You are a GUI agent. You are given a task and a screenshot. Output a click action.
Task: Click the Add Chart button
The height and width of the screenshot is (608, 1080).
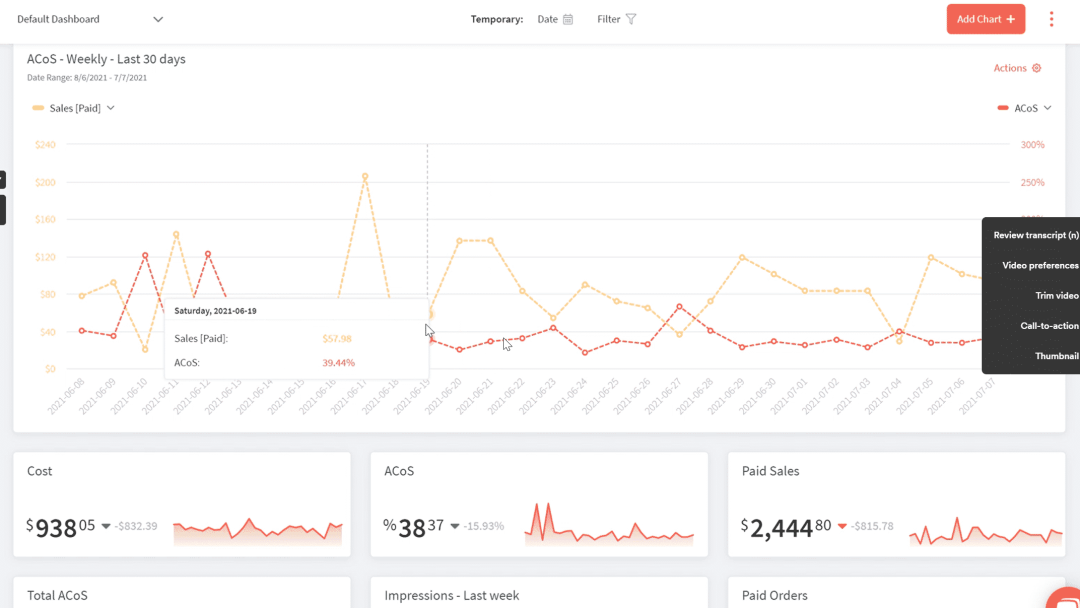coord(985,18)
